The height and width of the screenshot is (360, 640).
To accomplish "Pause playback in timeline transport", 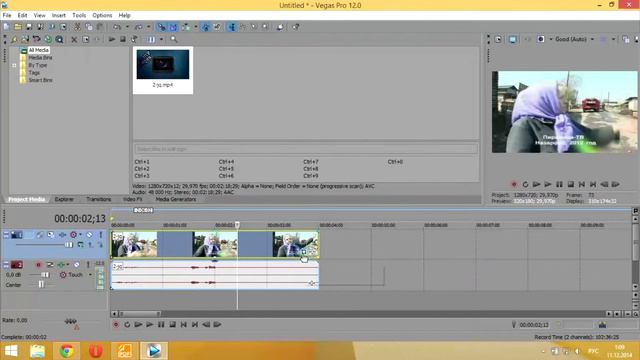I will 161,324.
